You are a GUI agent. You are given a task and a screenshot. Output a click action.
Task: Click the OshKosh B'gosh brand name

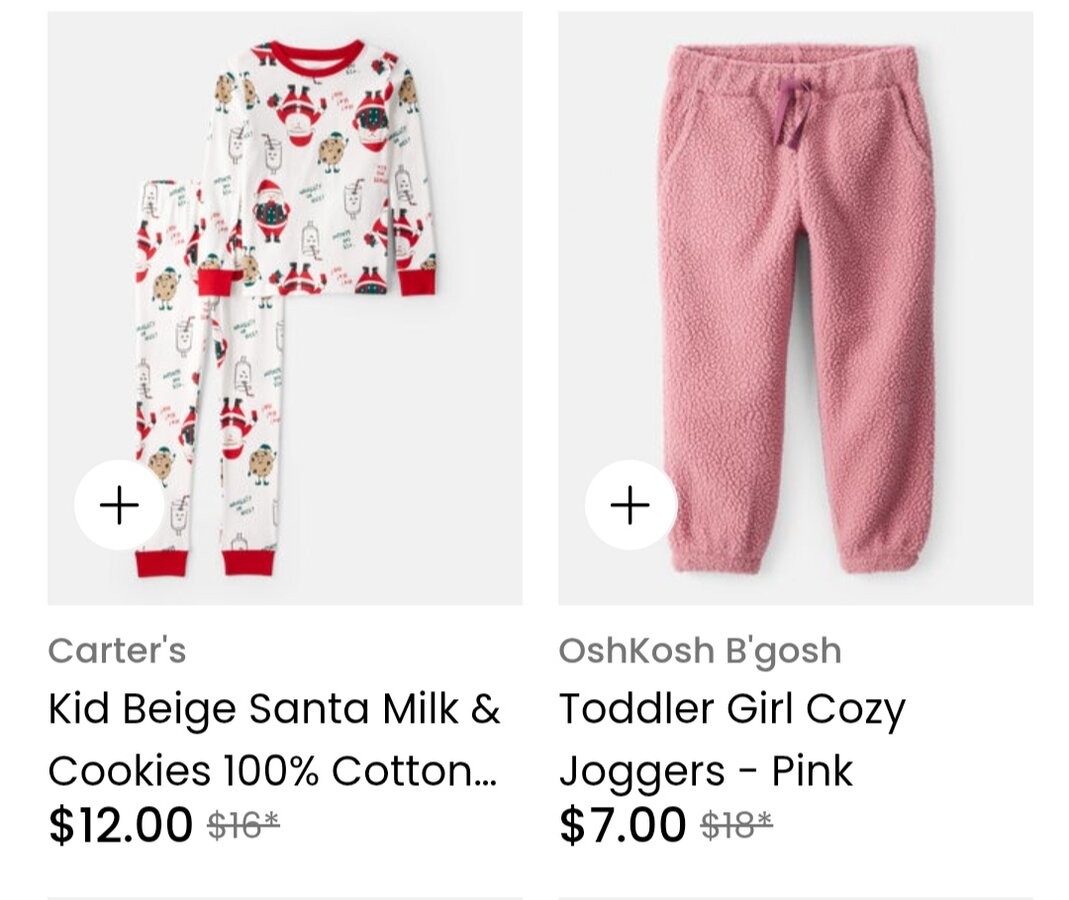700,651
